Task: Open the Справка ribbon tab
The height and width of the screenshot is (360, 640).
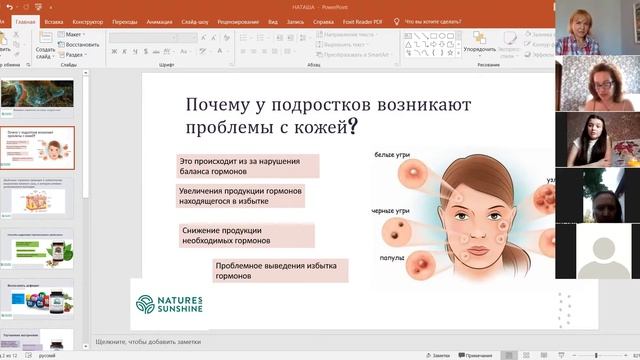Action: [323, 22]
